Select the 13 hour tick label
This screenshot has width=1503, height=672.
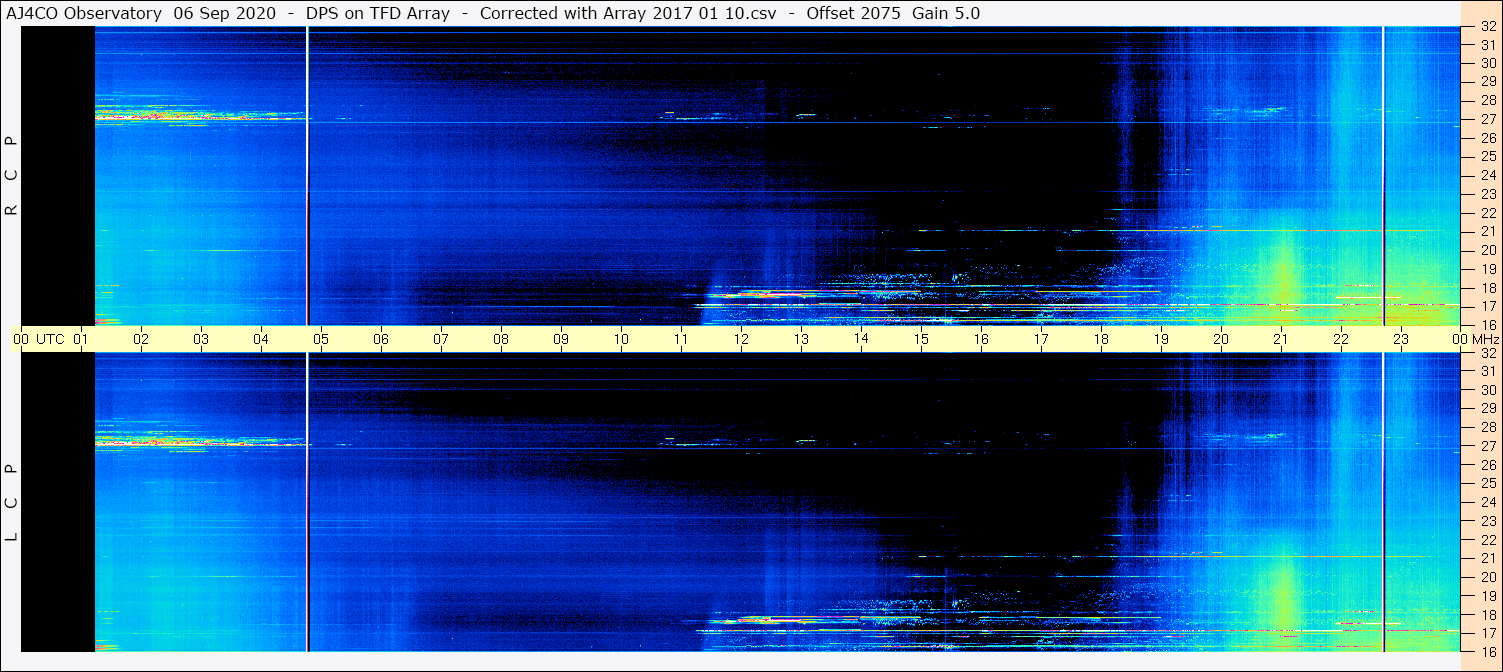point(801,339)
